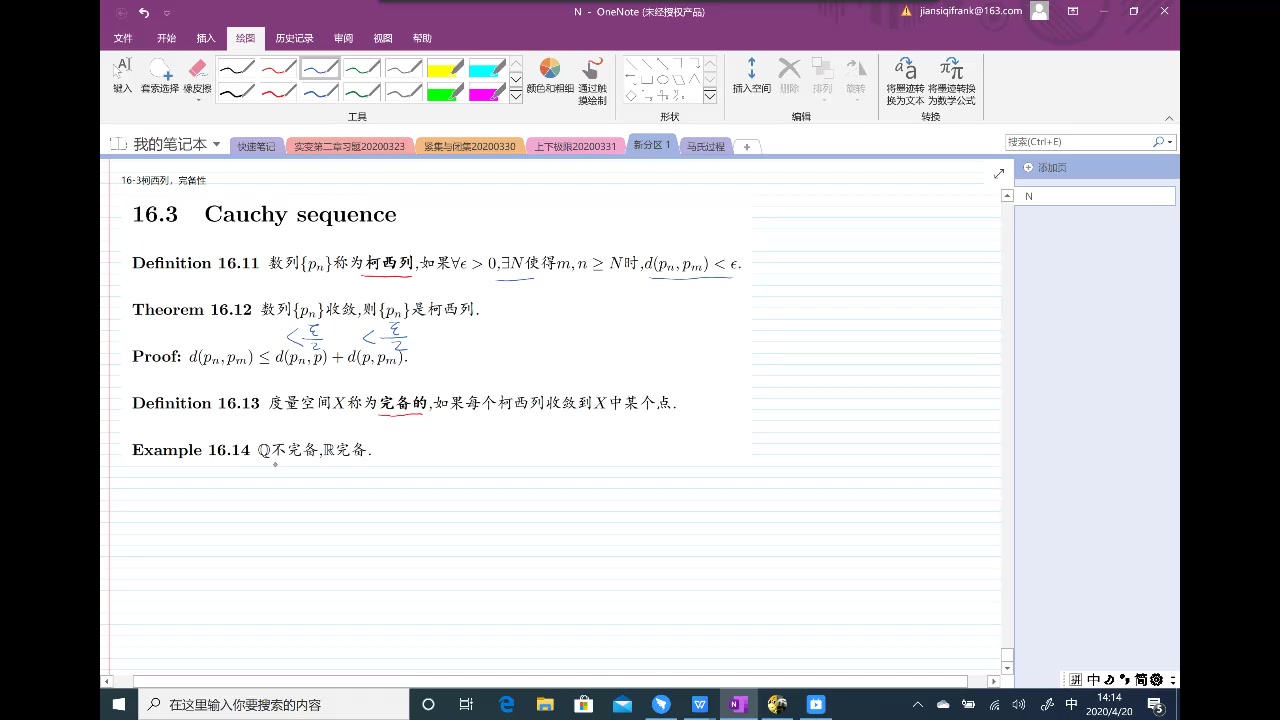
Task: Open the 马氏过程 section tab
Action: pos(705,146)
